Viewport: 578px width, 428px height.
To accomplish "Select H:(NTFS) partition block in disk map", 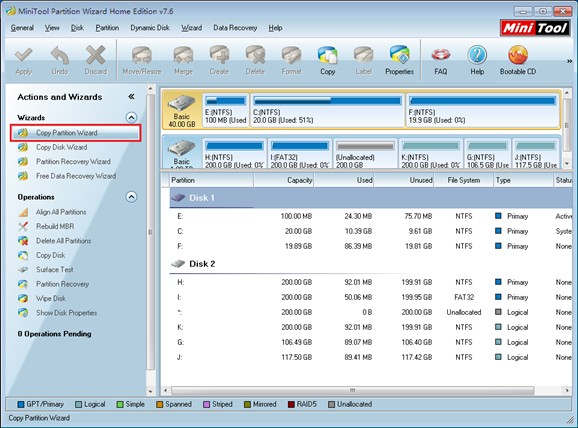I will click(234, 154).
